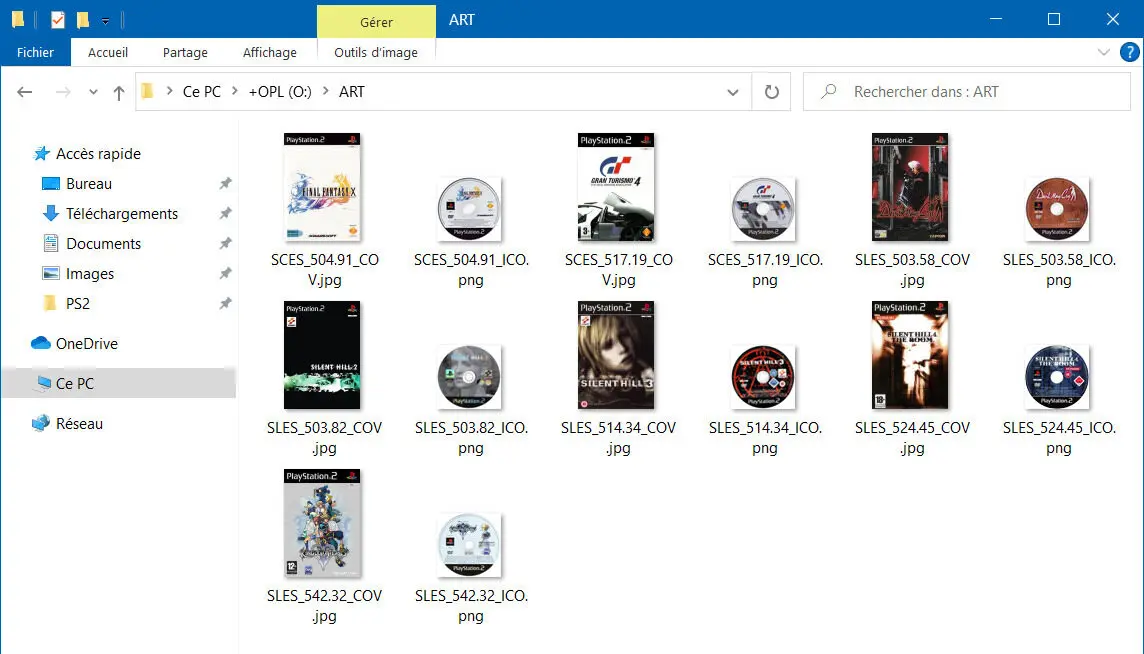Image resolution: width=1144 pixels, height=654 pixels.
Task: Open recent locations chevron beside back button
Action: pyautogui.click(x=92, y=91)
